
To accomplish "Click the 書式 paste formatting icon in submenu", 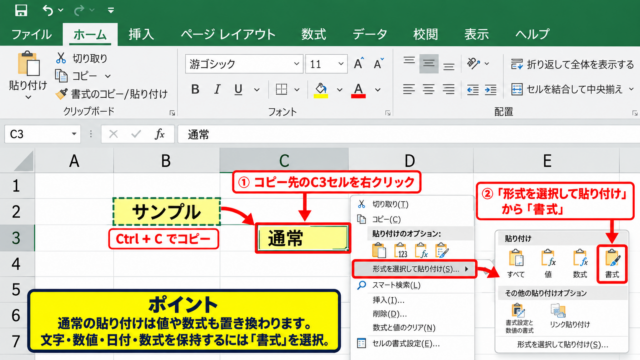I will (612, 264).
